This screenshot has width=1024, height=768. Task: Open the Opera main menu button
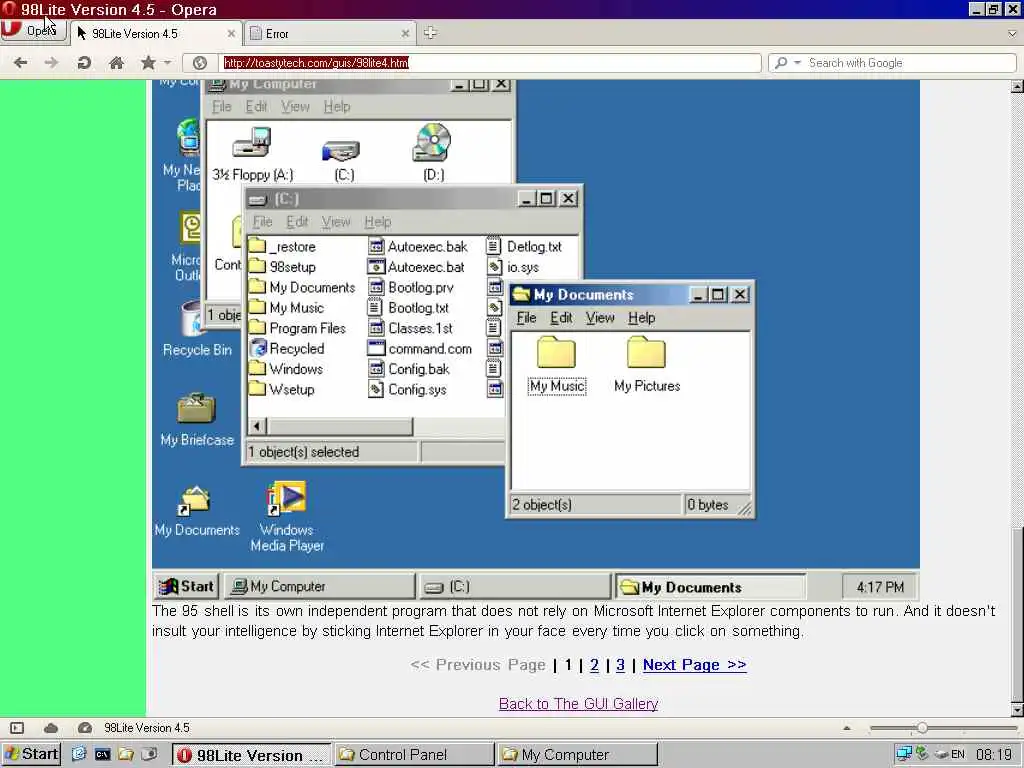[33, 31]
